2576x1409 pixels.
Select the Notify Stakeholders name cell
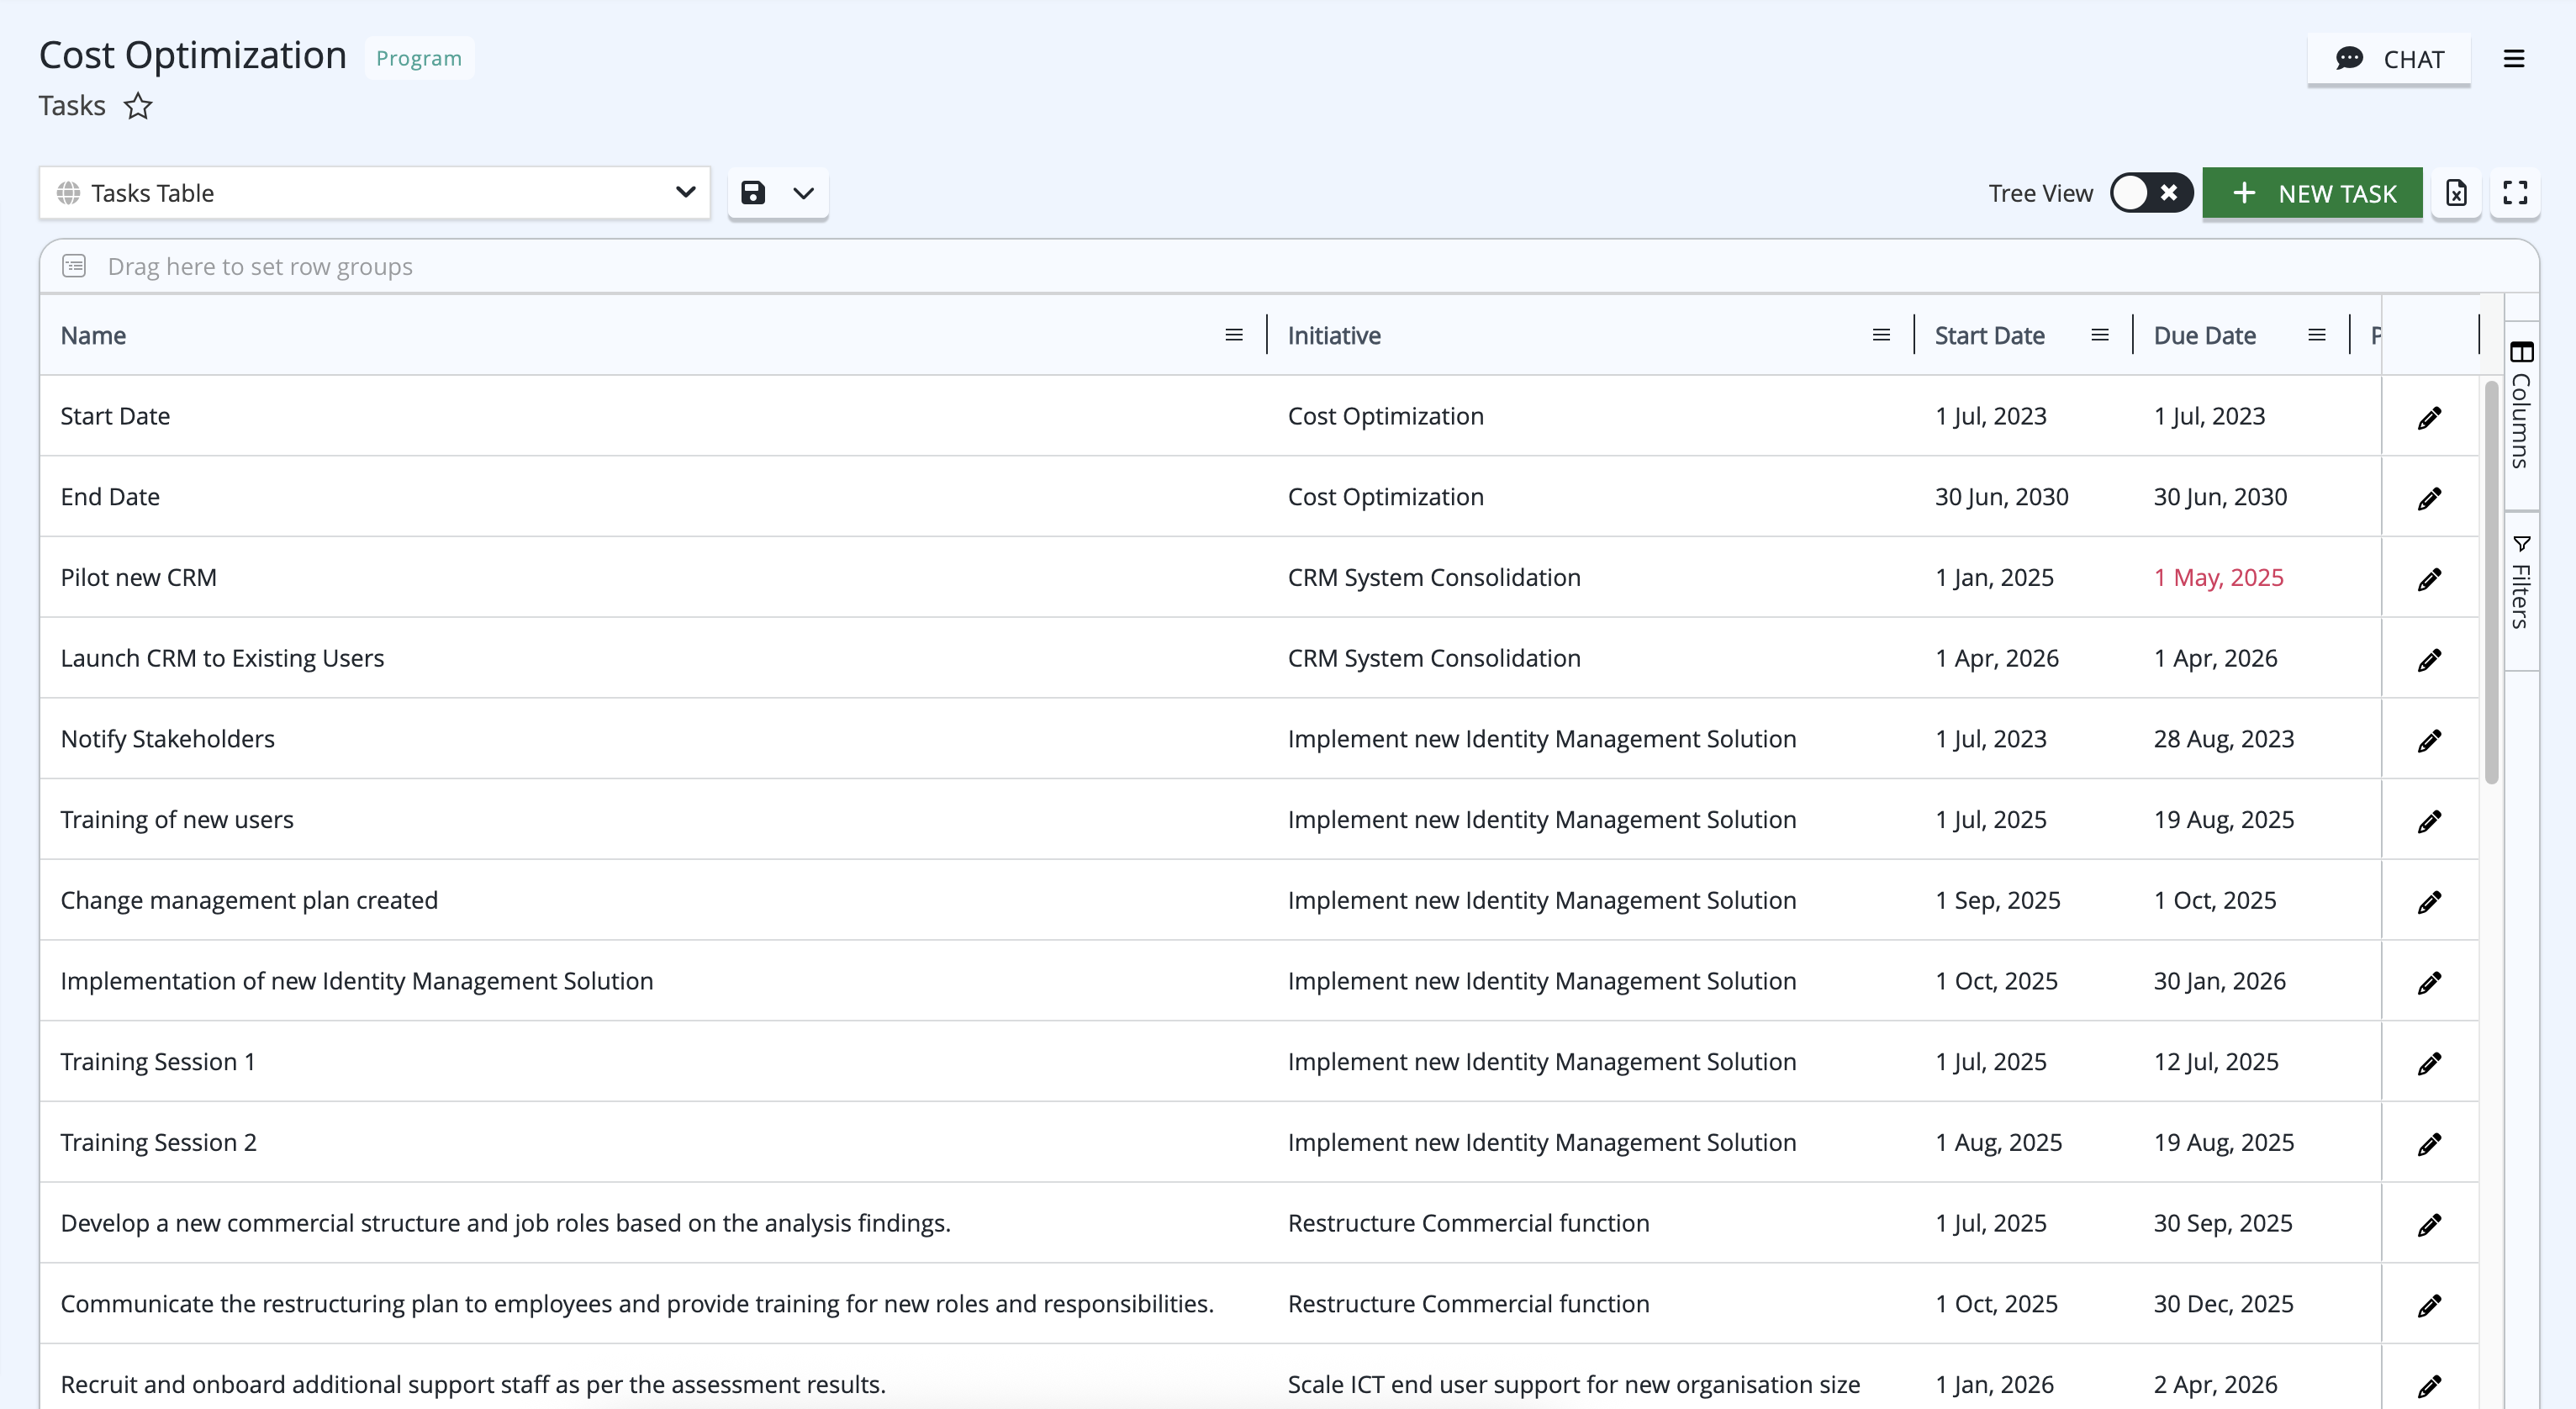click(x=653, y=738)
